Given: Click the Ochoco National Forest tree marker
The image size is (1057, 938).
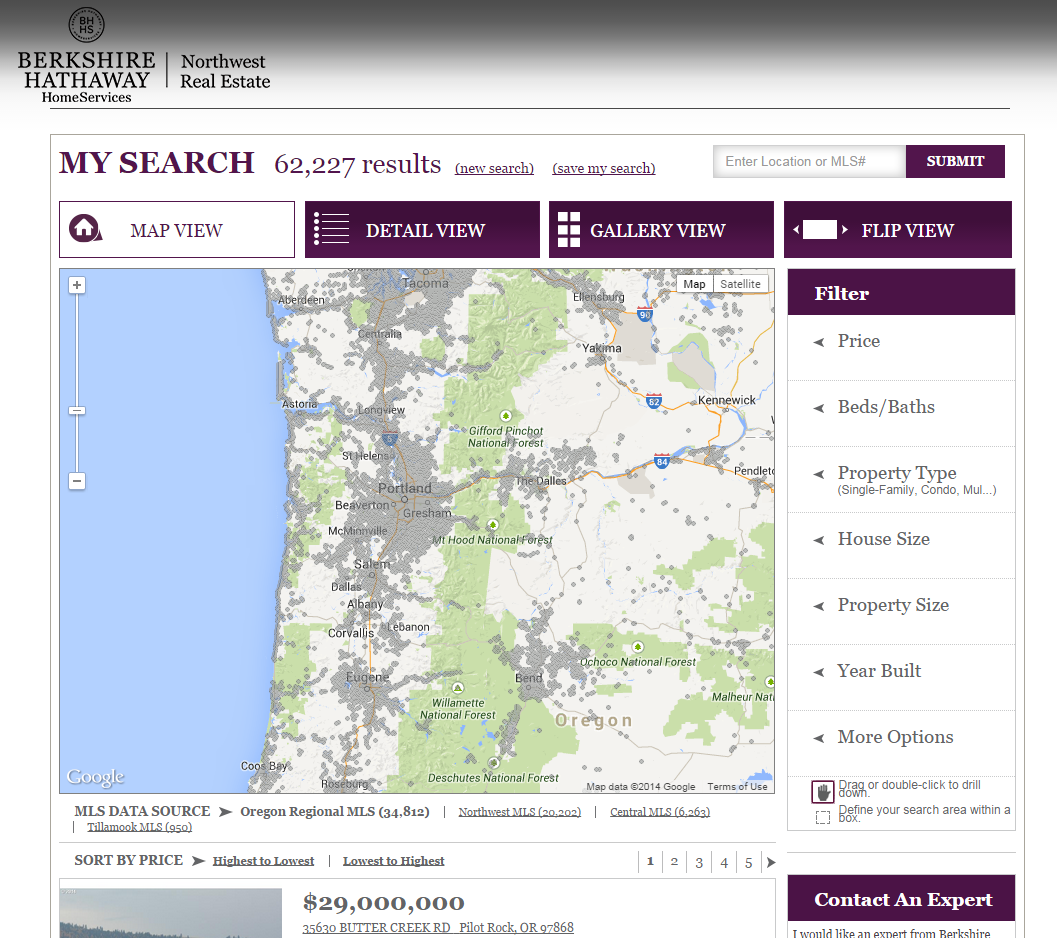Looking at the screenshot, I should pyautogui.click(x=637, y=647).
